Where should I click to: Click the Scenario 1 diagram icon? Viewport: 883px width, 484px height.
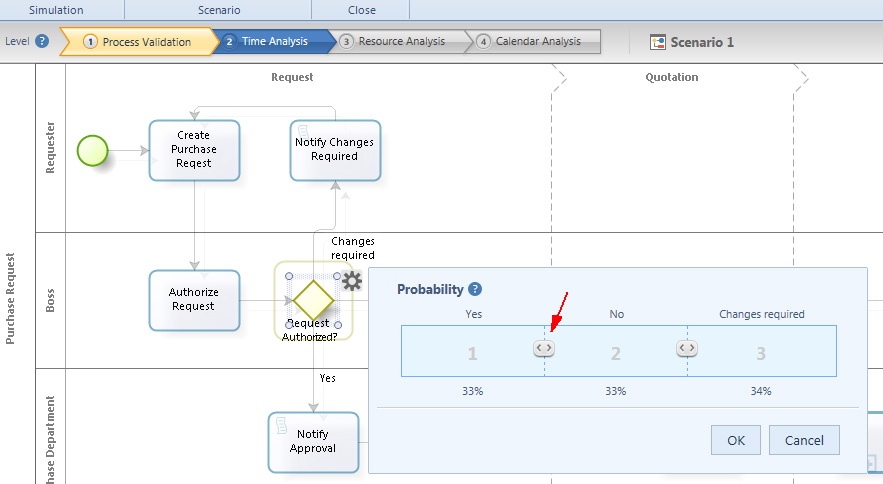658,42
